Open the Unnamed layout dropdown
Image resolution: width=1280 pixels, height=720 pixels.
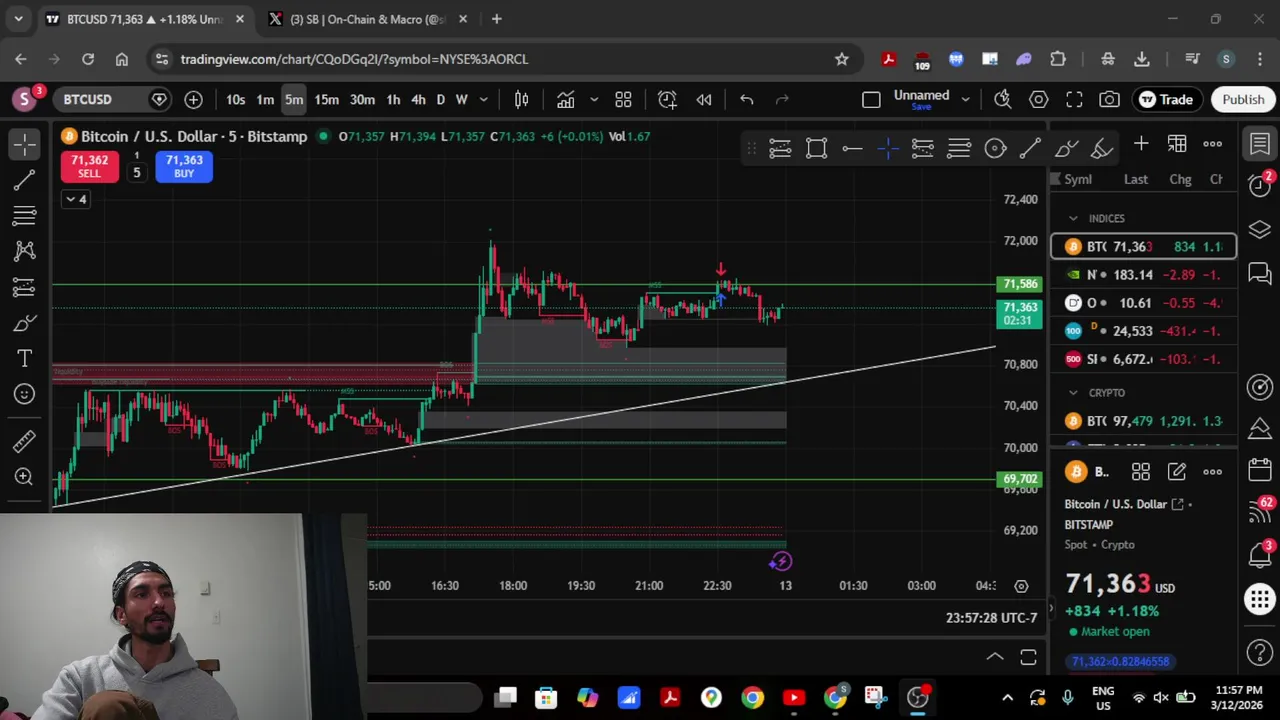965,99
